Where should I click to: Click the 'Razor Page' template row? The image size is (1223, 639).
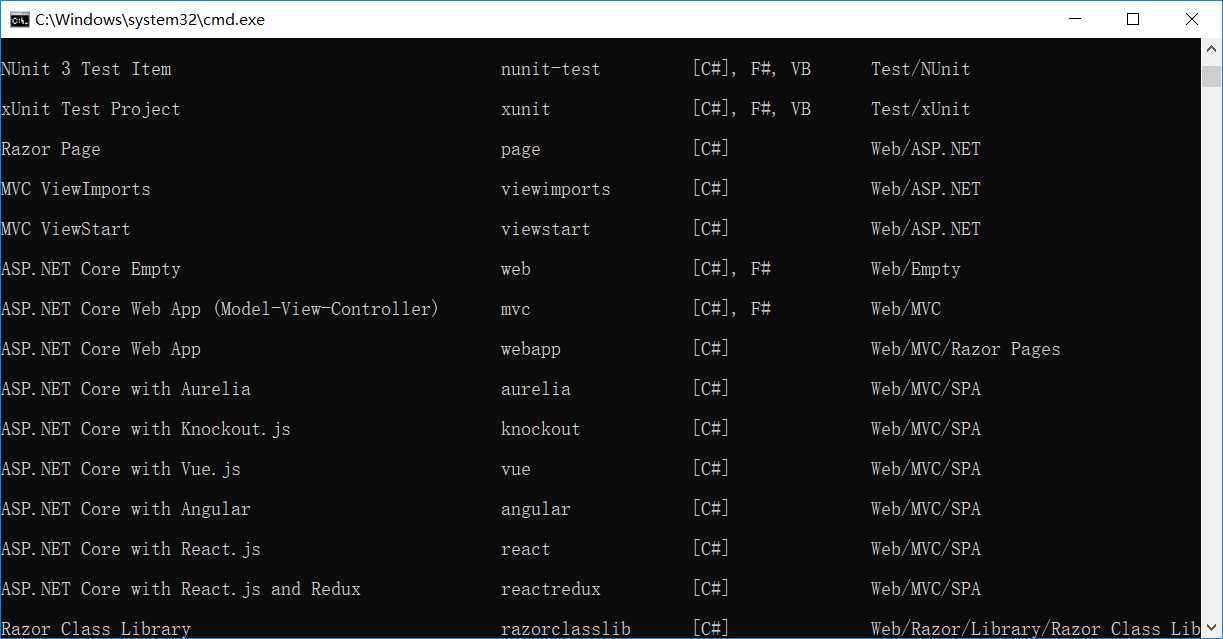(x=600, y=149)
